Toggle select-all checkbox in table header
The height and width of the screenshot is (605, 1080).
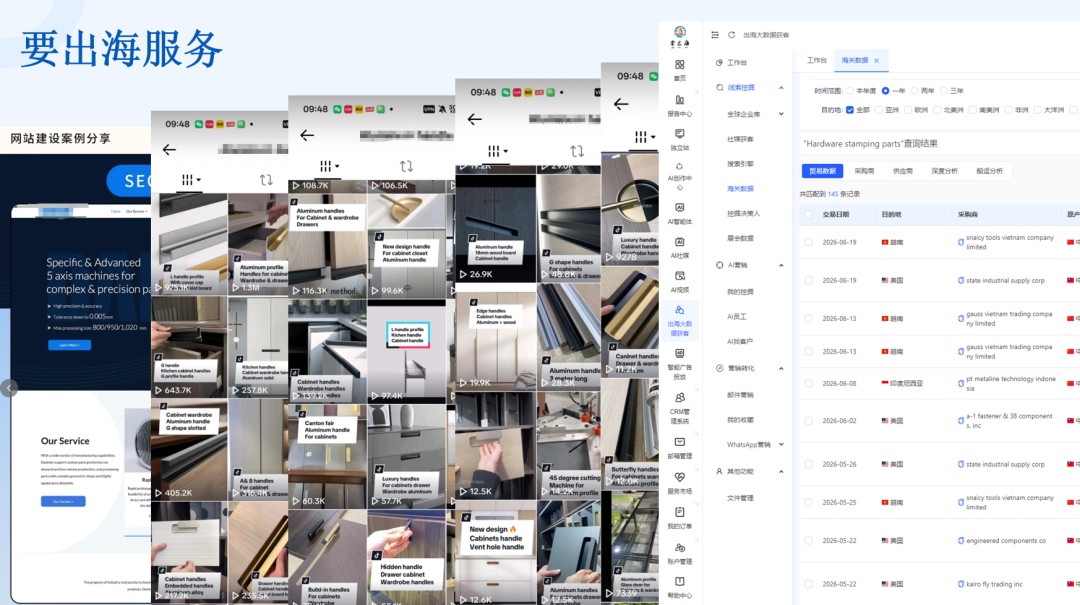tap(809, 214)
